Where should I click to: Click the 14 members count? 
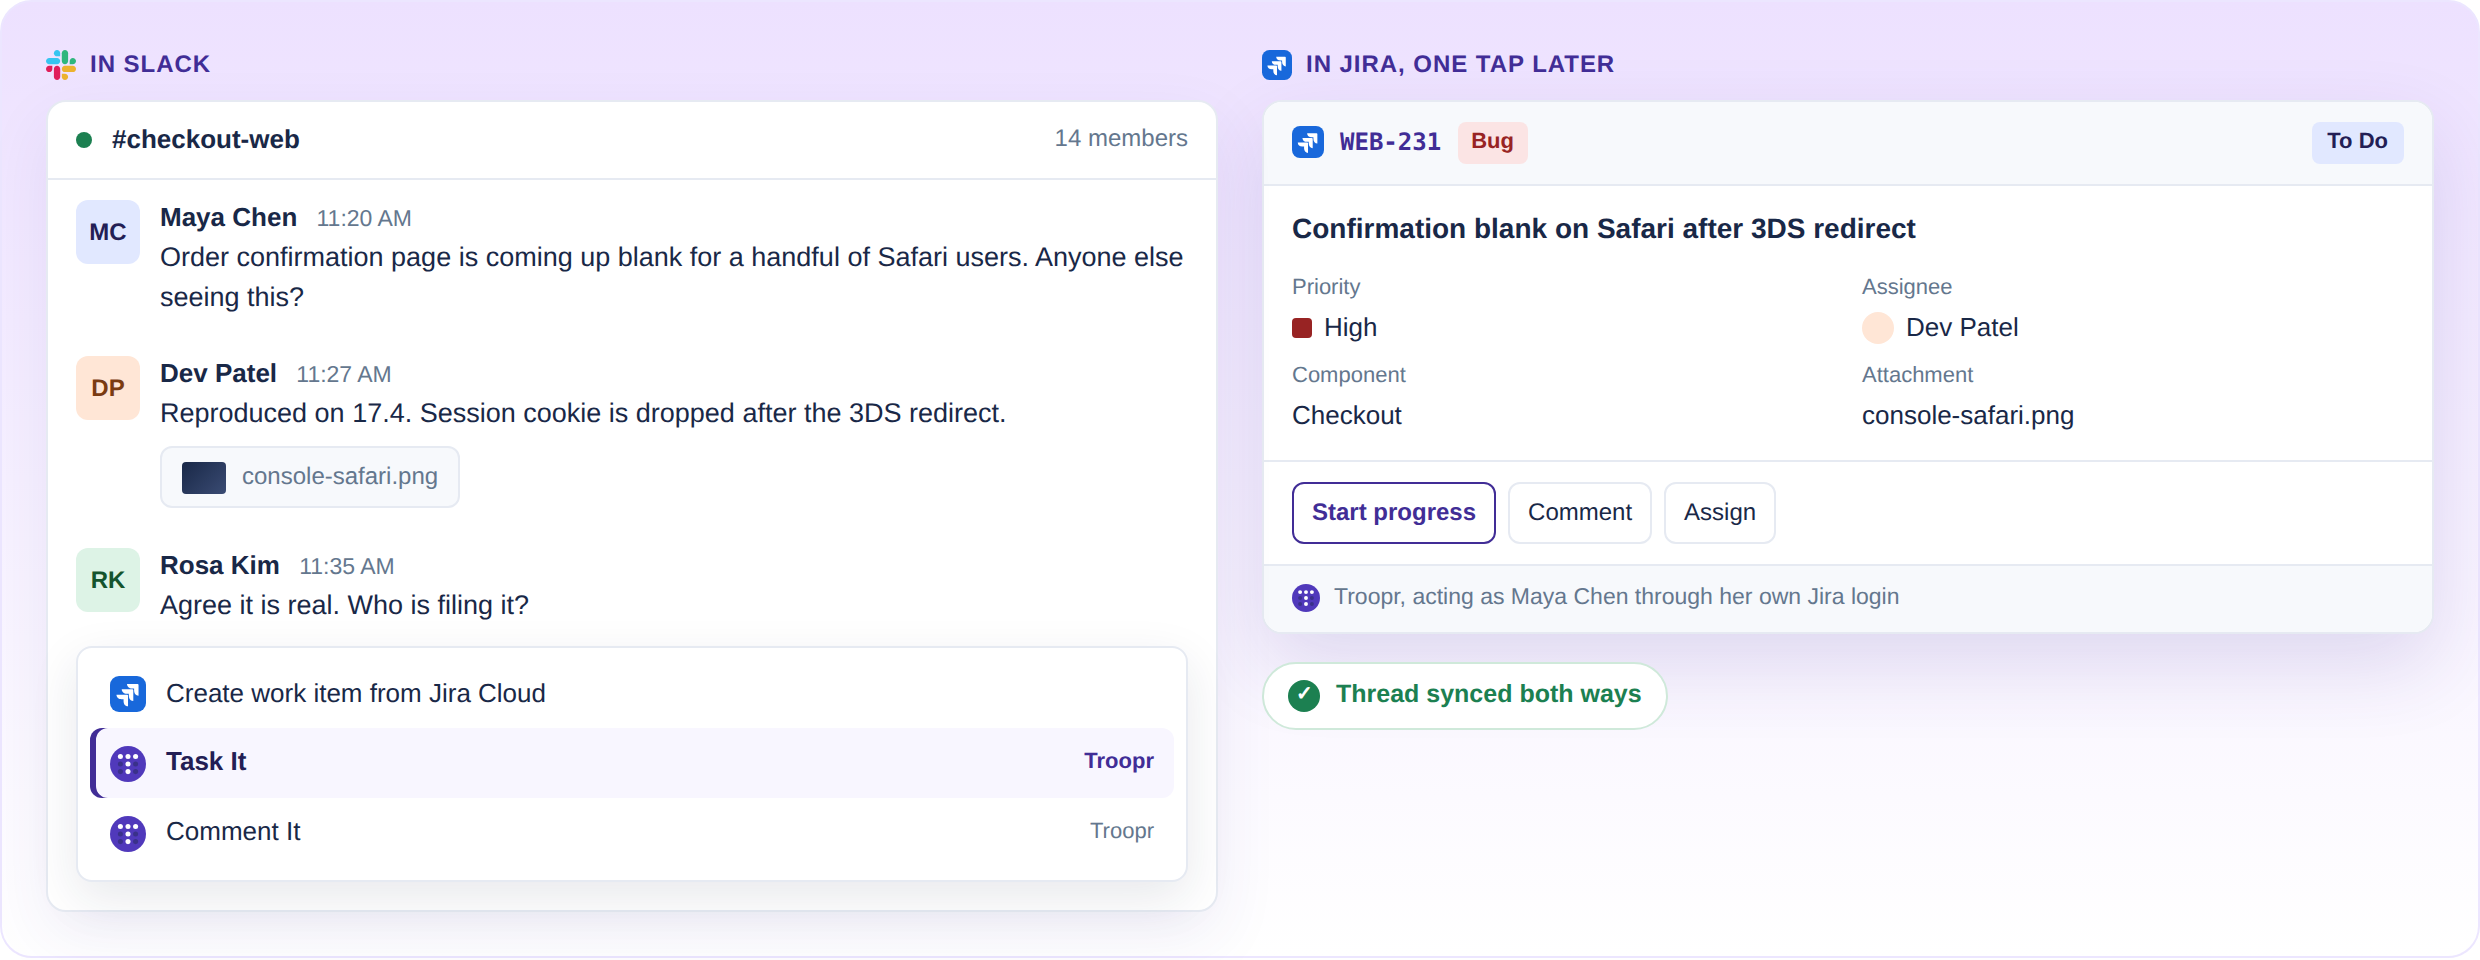pyautogui.click(x=1121, y=139)
